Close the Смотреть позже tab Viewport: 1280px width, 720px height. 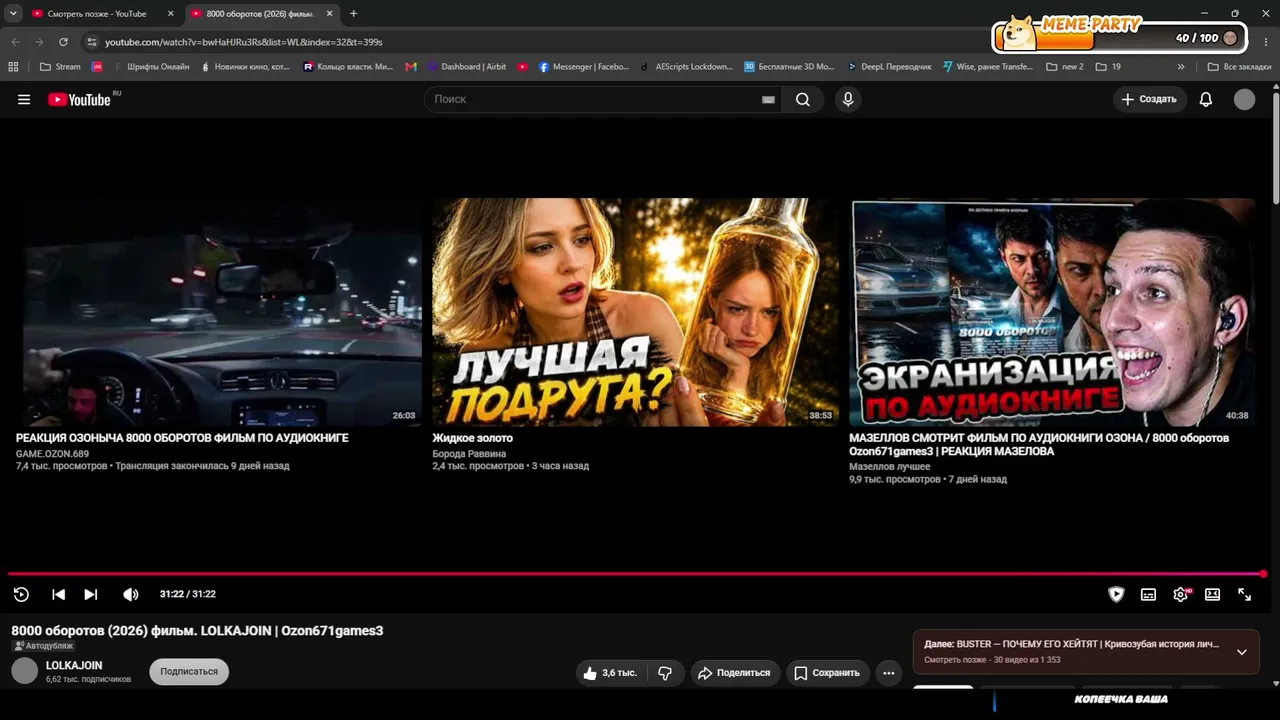[170, 14]
